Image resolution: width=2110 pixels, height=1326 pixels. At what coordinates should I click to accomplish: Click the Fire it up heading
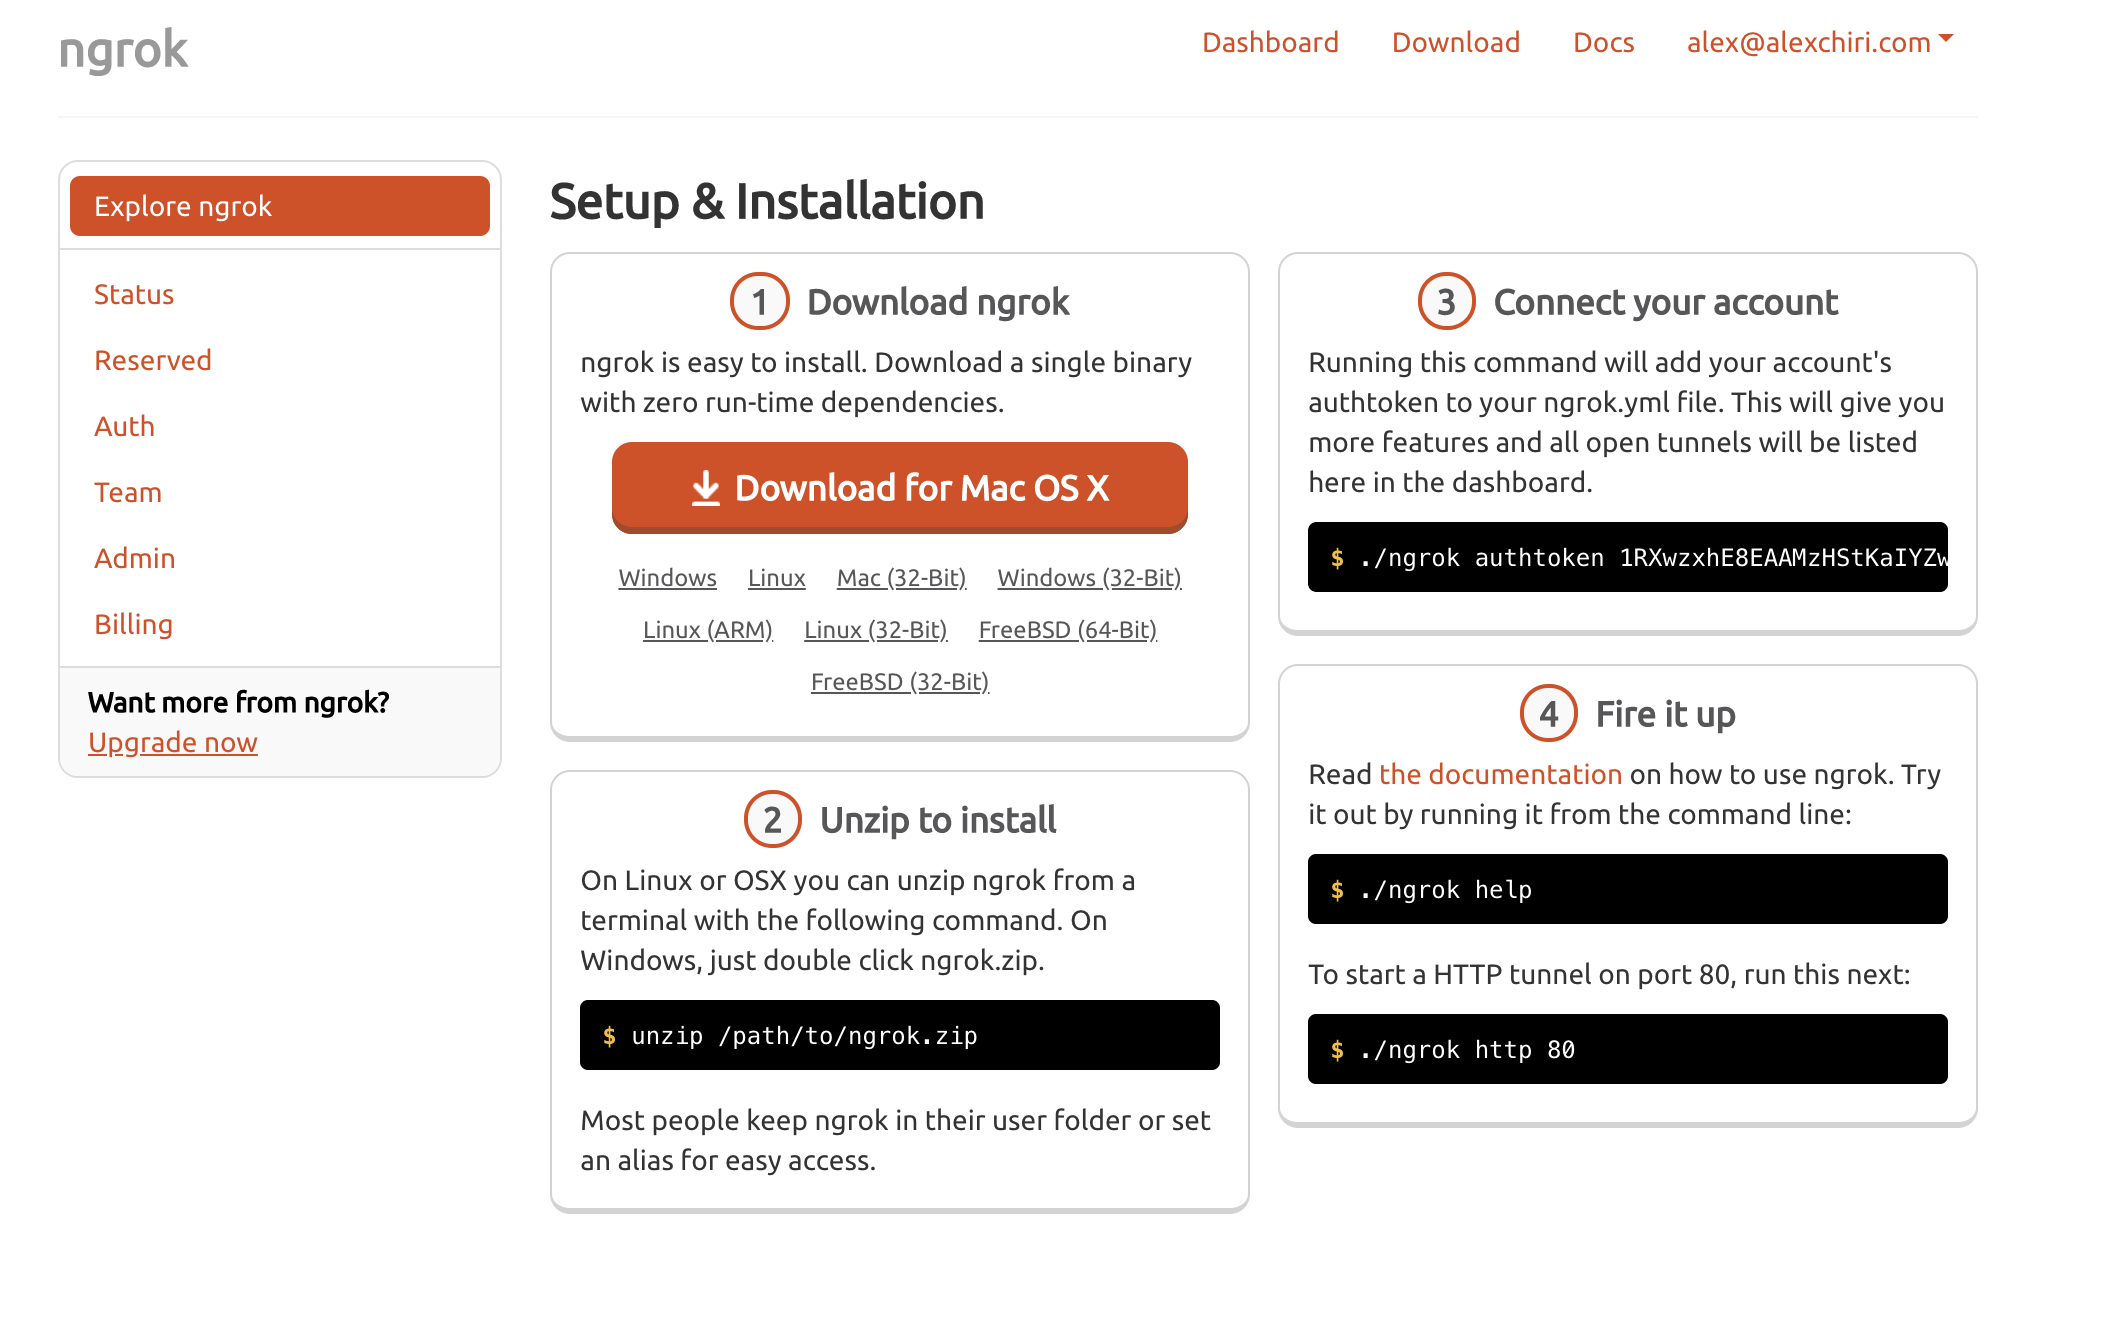tap(1665, 714)
